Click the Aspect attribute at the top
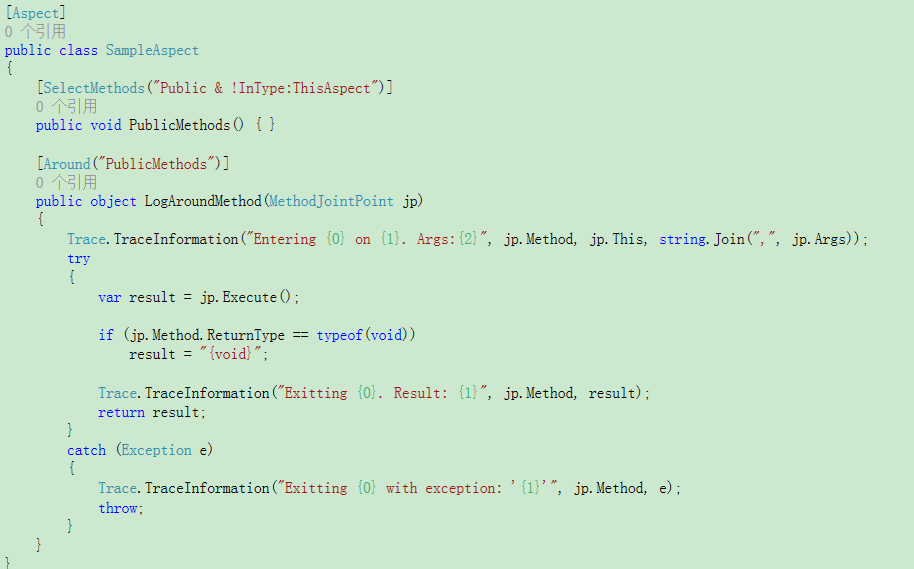 [x=36, y=13]
